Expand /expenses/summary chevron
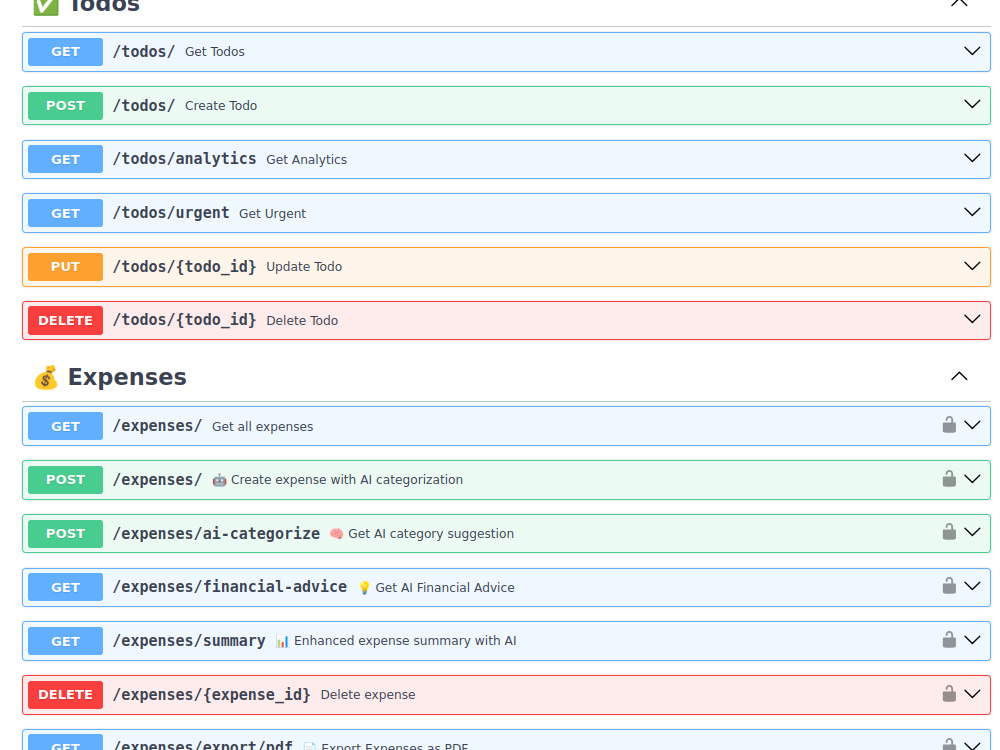Viewport: 1000px width, 750px height. 972,640
